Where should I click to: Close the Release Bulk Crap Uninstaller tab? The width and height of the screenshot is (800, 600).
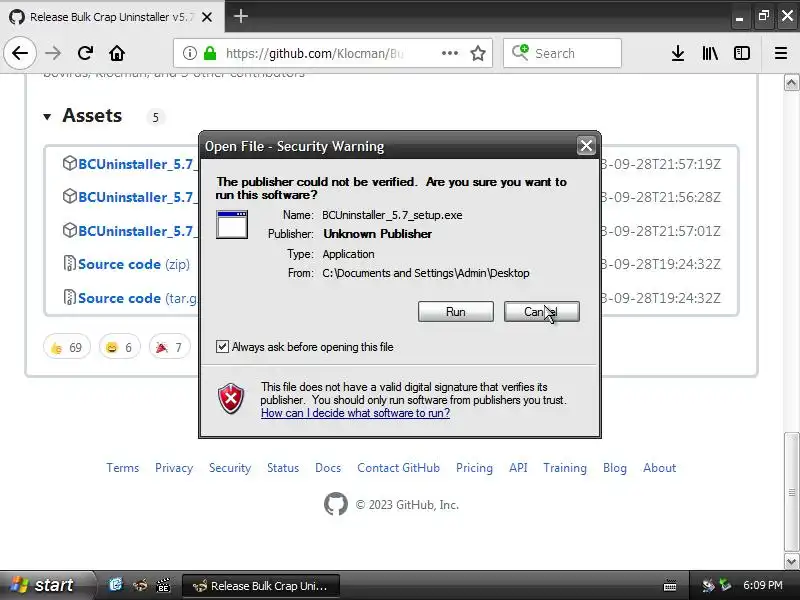pyautogui.click(x=207, y=17)
